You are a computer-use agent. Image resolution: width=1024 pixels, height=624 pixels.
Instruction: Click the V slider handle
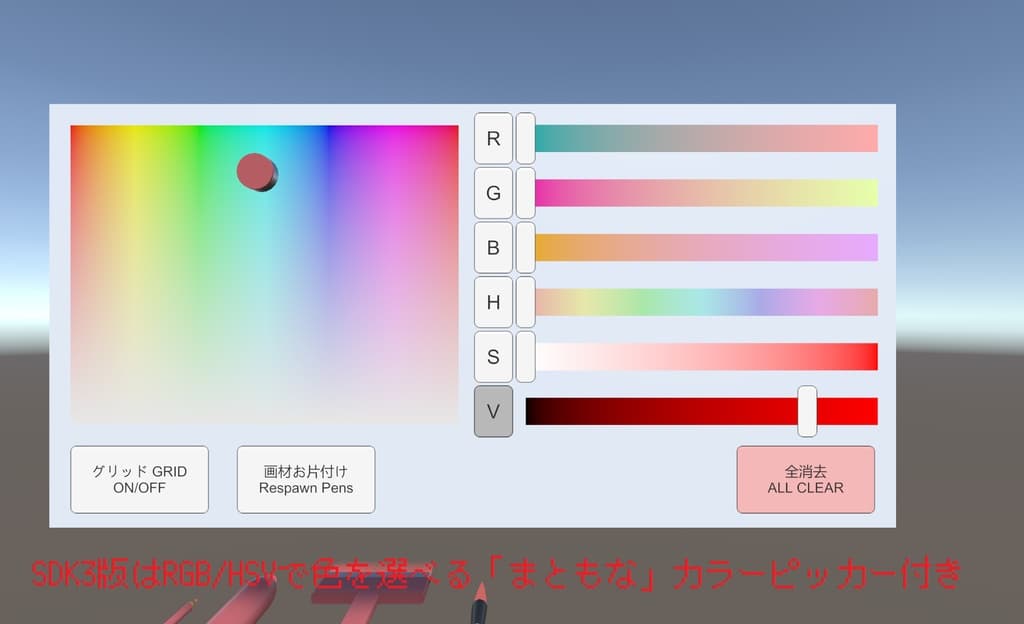click(806, 410)
